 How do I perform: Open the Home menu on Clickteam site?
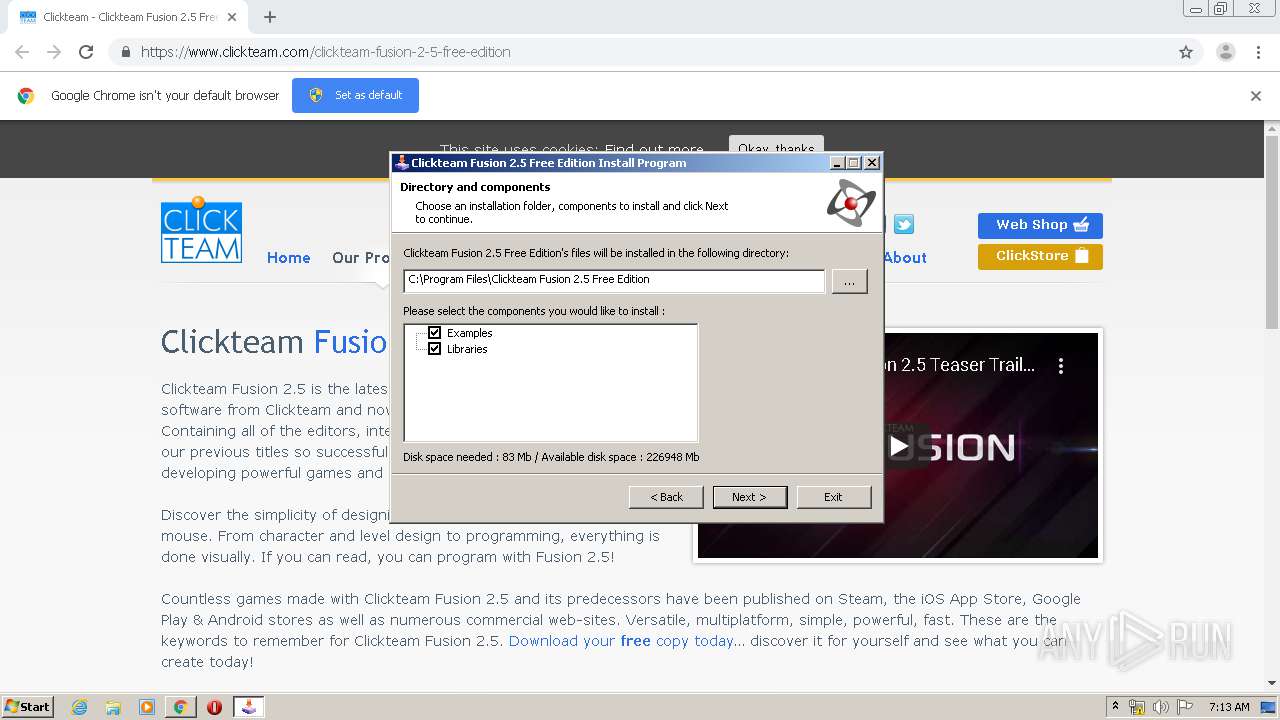pos(288,258)
